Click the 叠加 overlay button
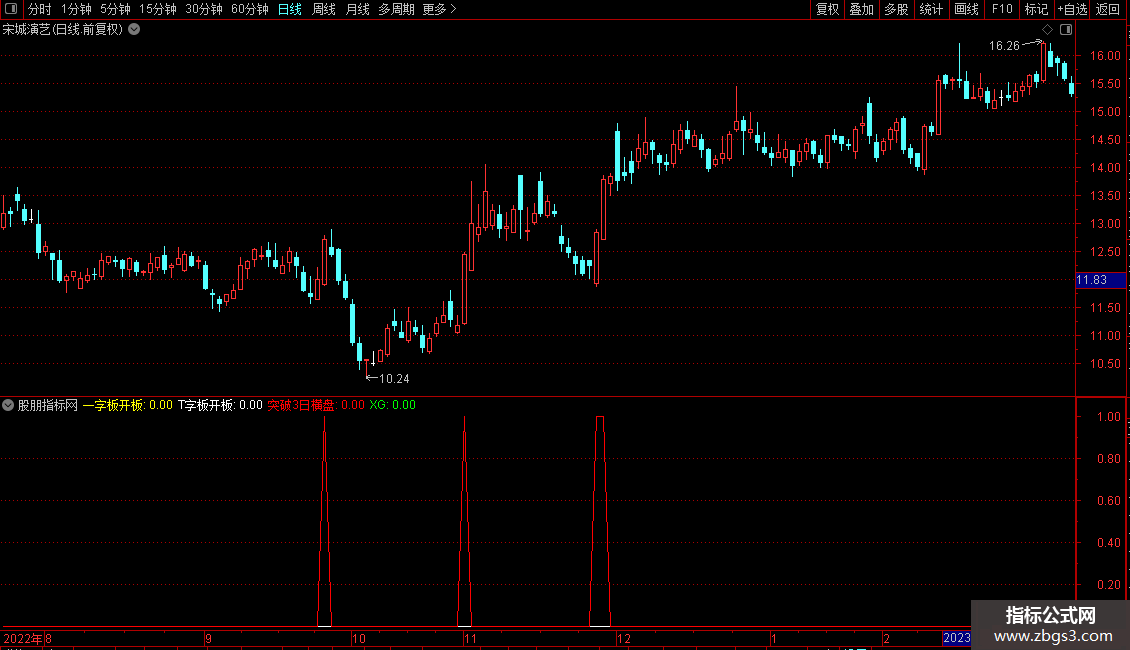The width and height of the screenshot is (1130, 650). [861, 9]
